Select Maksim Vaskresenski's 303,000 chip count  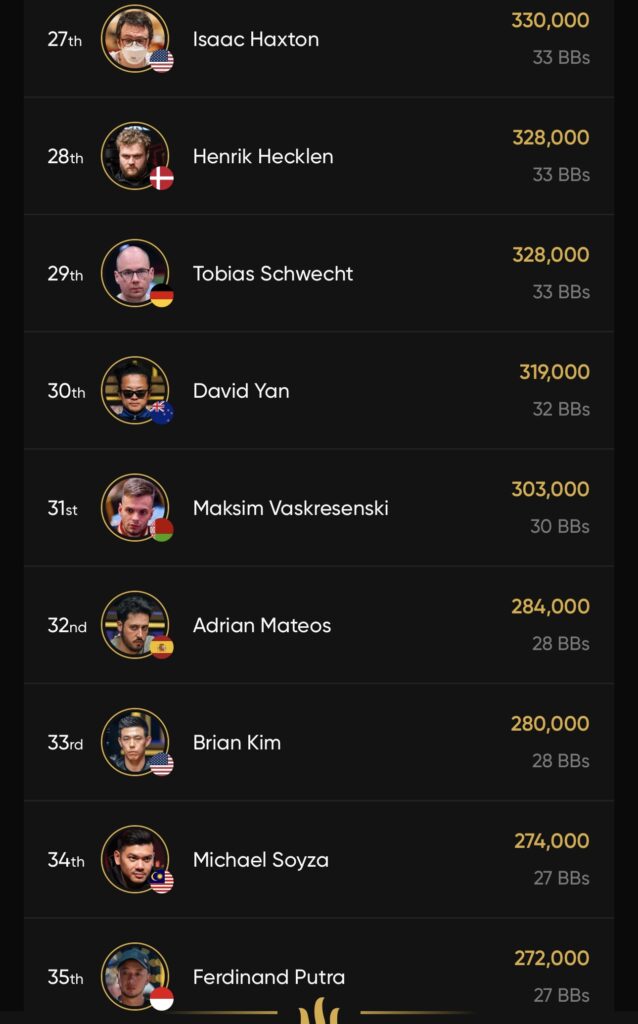pyautogui.click(x=550, y=489)
